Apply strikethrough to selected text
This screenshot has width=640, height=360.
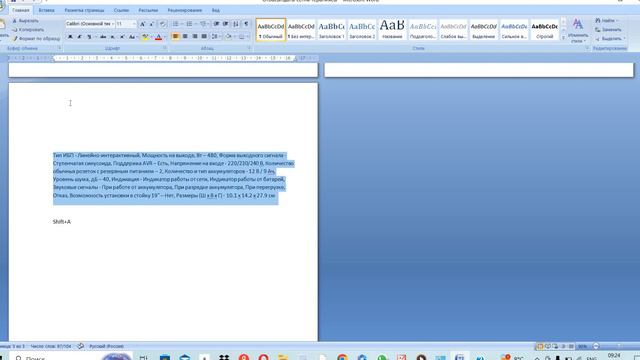[103, 37]
